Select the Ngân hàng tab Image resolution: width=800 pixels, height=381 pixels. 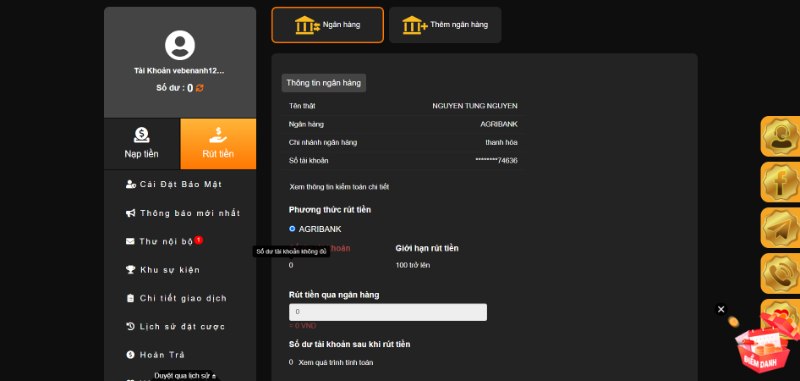[328, 25]
